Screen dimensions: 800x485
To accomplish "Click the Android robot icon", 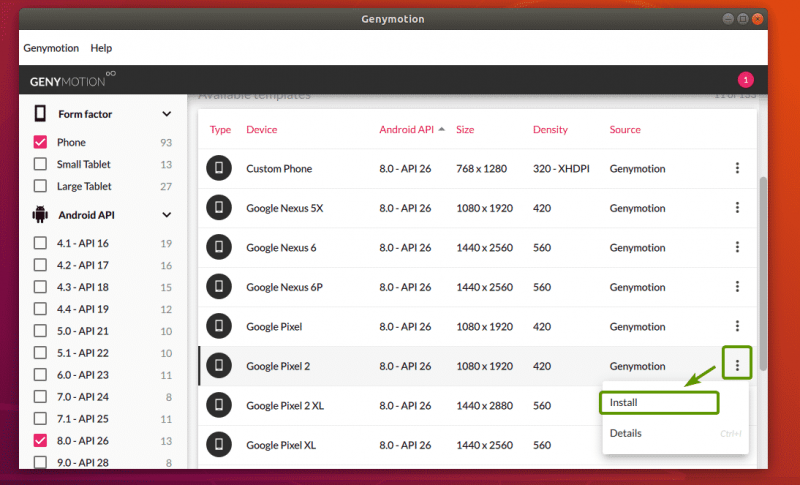I will coord(40,215).
